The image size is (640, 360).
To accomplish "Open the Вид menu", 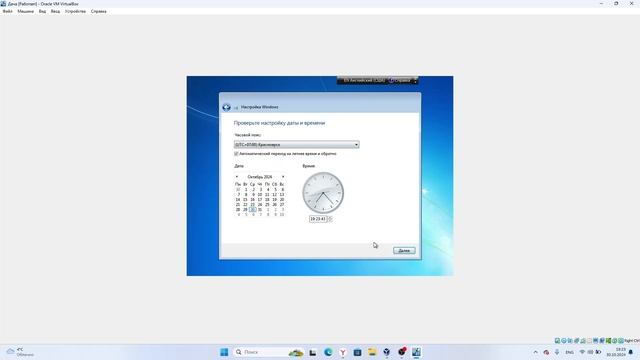I will point(42,11).
